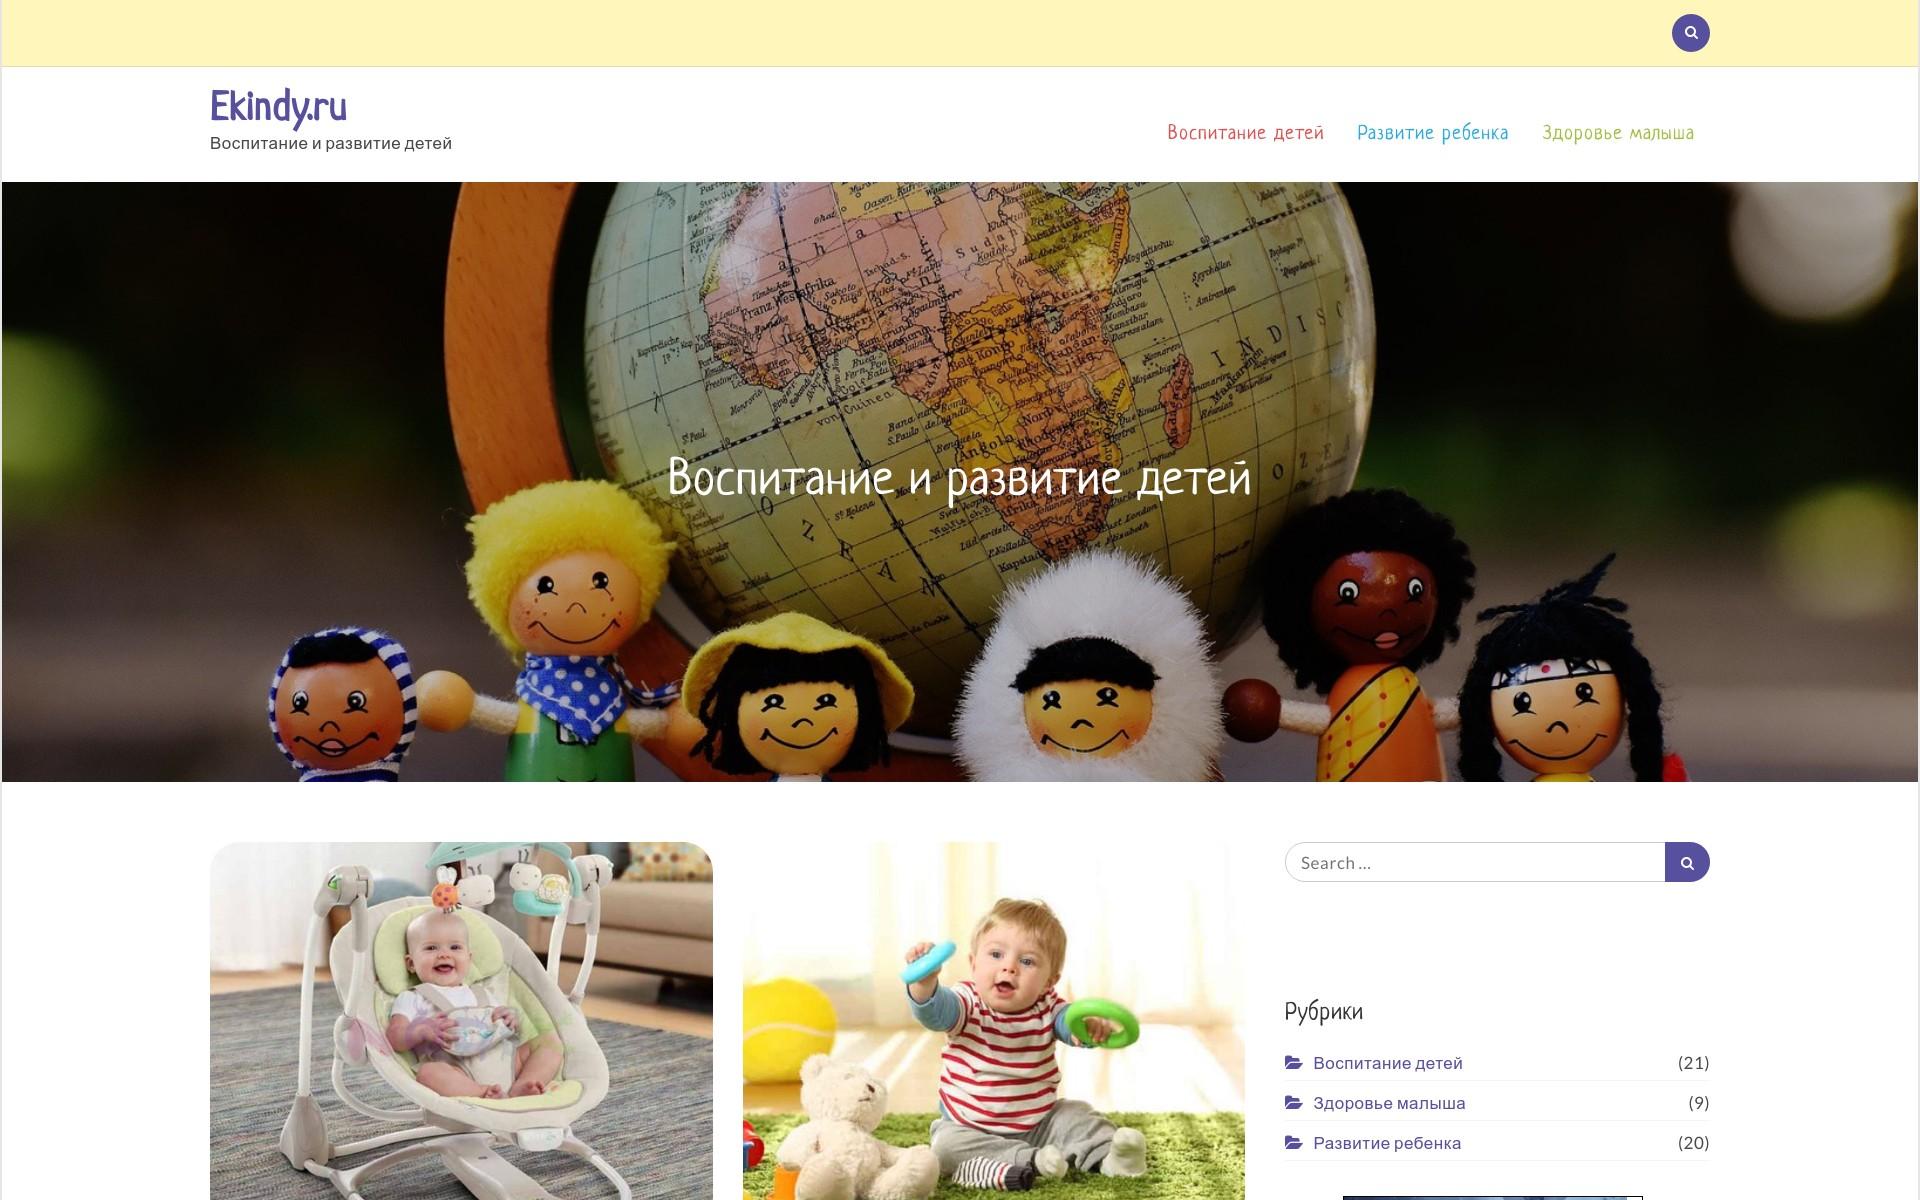Open the Ekindy.ru site logo
The image size is (1920, 1200).
click(x=278, y=107)
